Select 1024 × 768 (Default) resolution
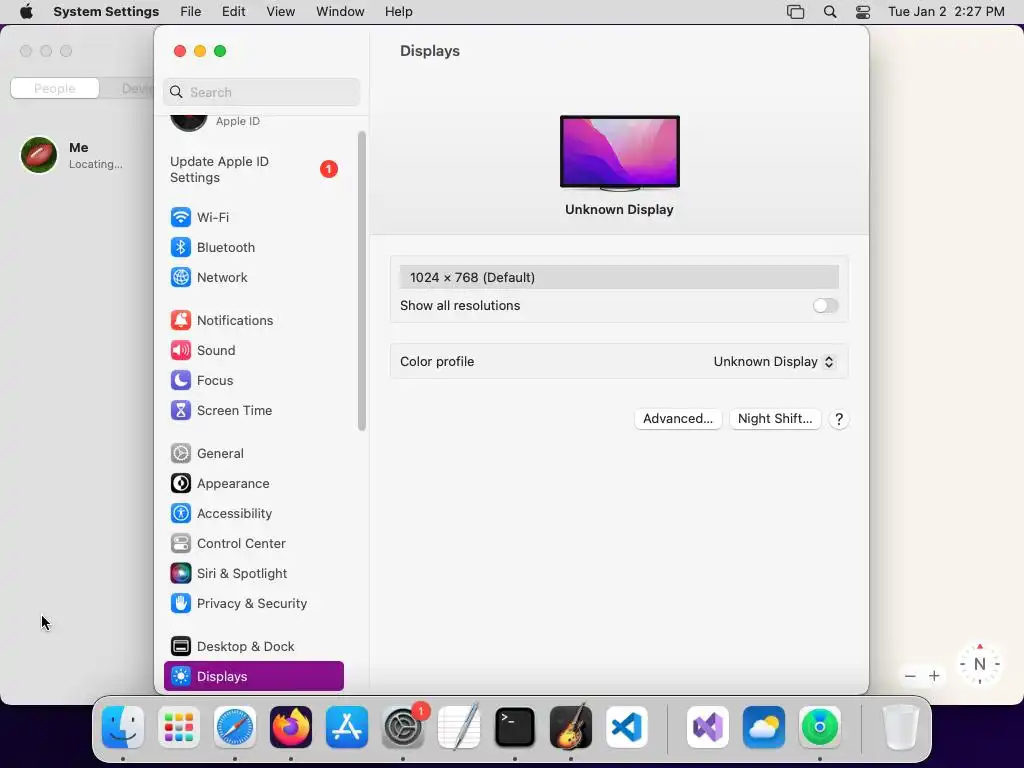The height and width of the screenshot is (768, 1024). [619, 278]
